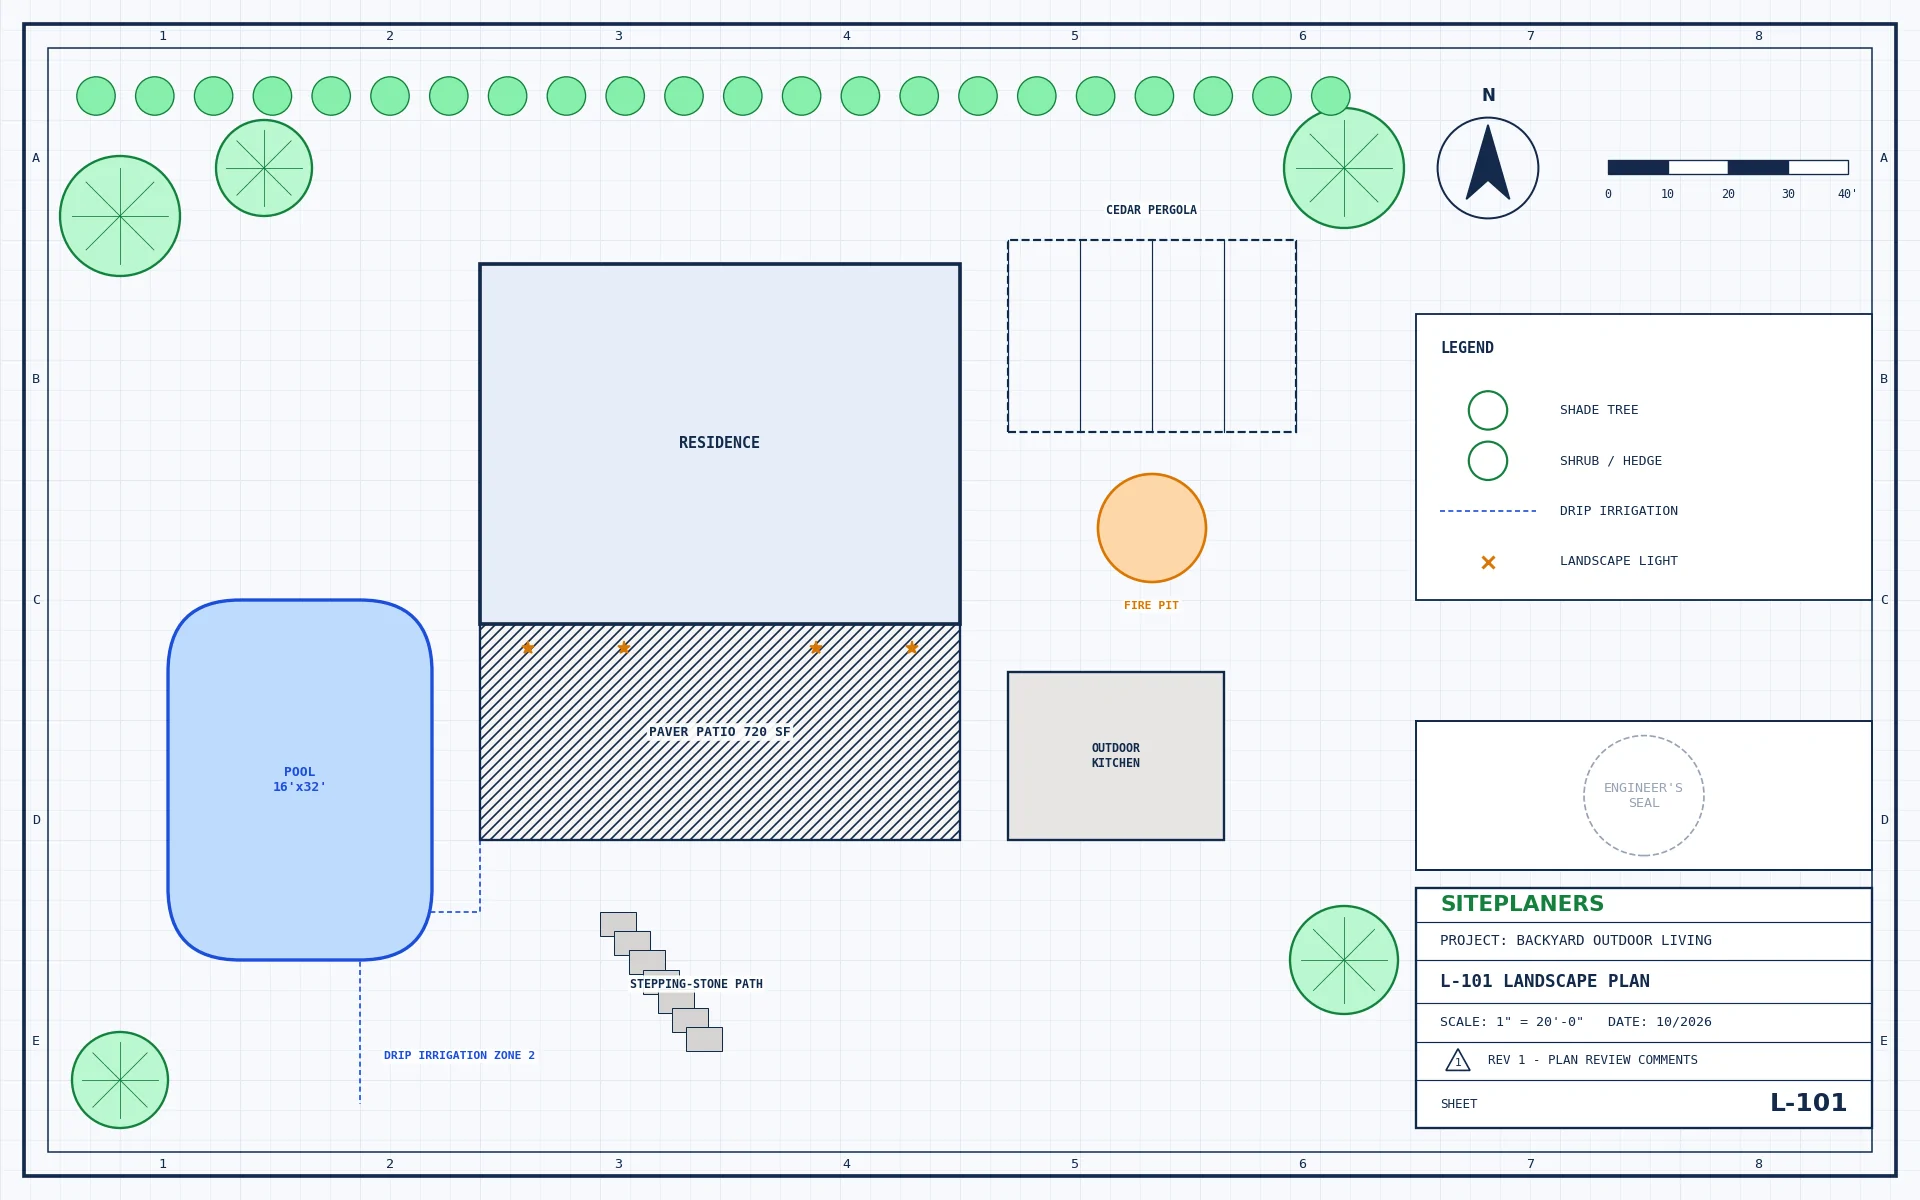1920x1200 pixels.
Task: Click the orange fire pit circle
Action: pyautogui.click(x=1152, y=528)
